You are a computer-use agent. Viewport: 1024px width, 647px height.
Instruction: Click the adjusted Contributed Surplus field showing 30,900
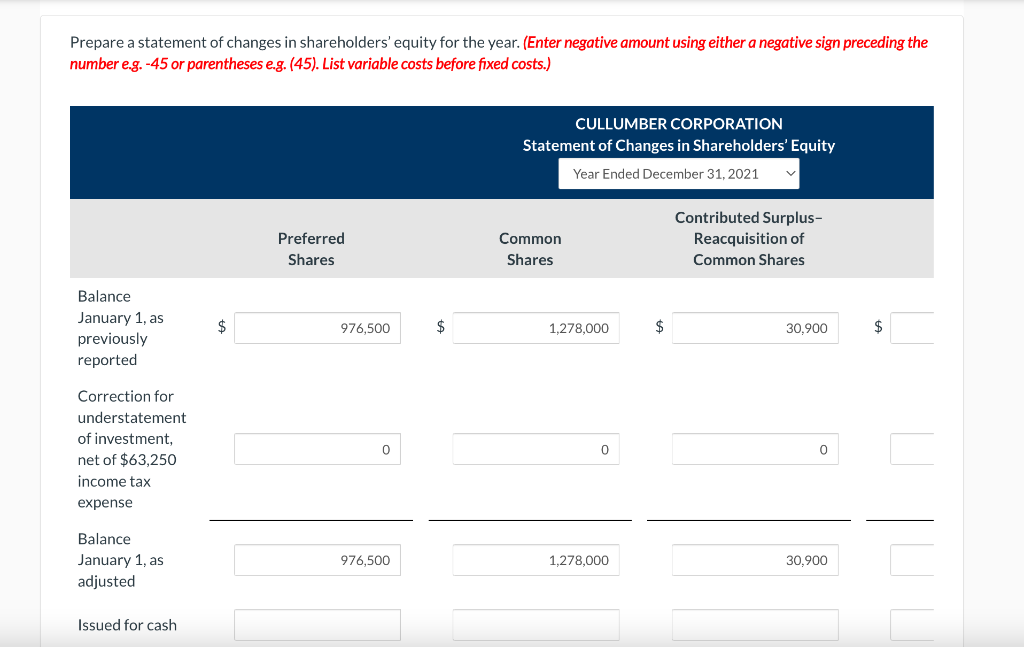pyautogui.click(x=755, y=560)
